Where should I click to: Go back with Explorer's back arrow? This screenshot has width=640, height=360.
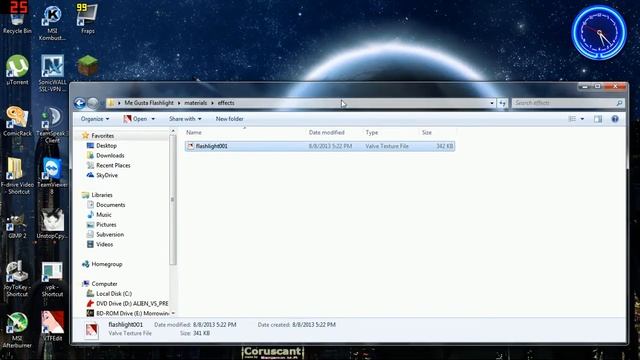80,103
